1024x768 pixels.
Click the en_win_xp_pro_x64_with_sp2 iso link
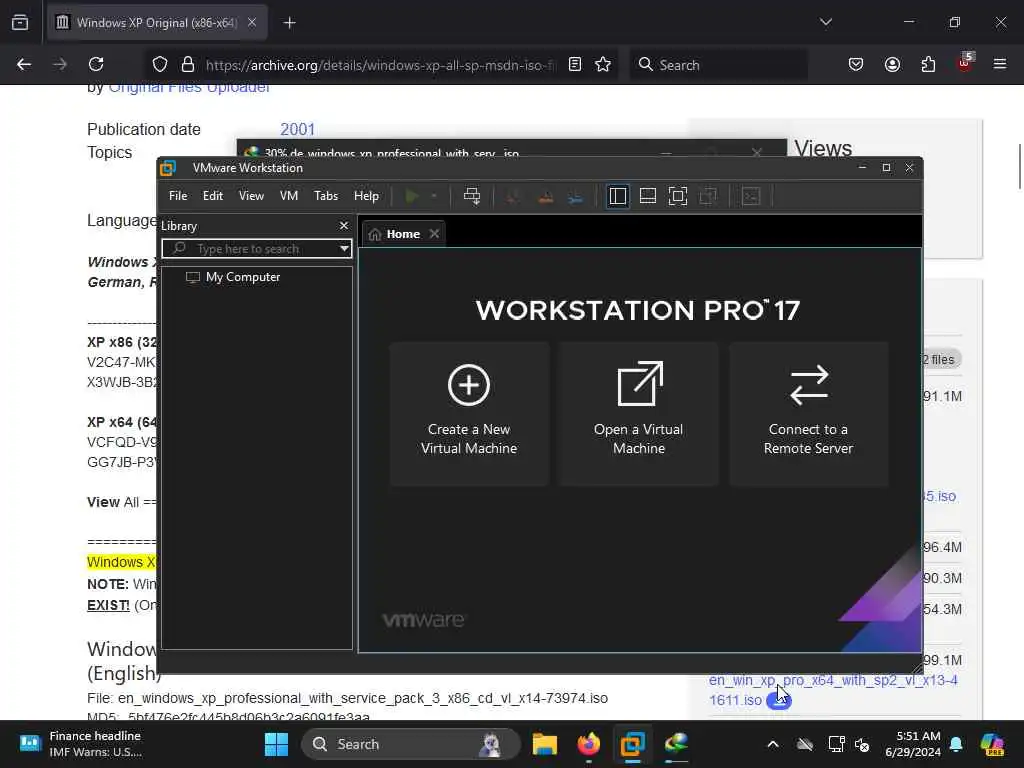point(833,690)
